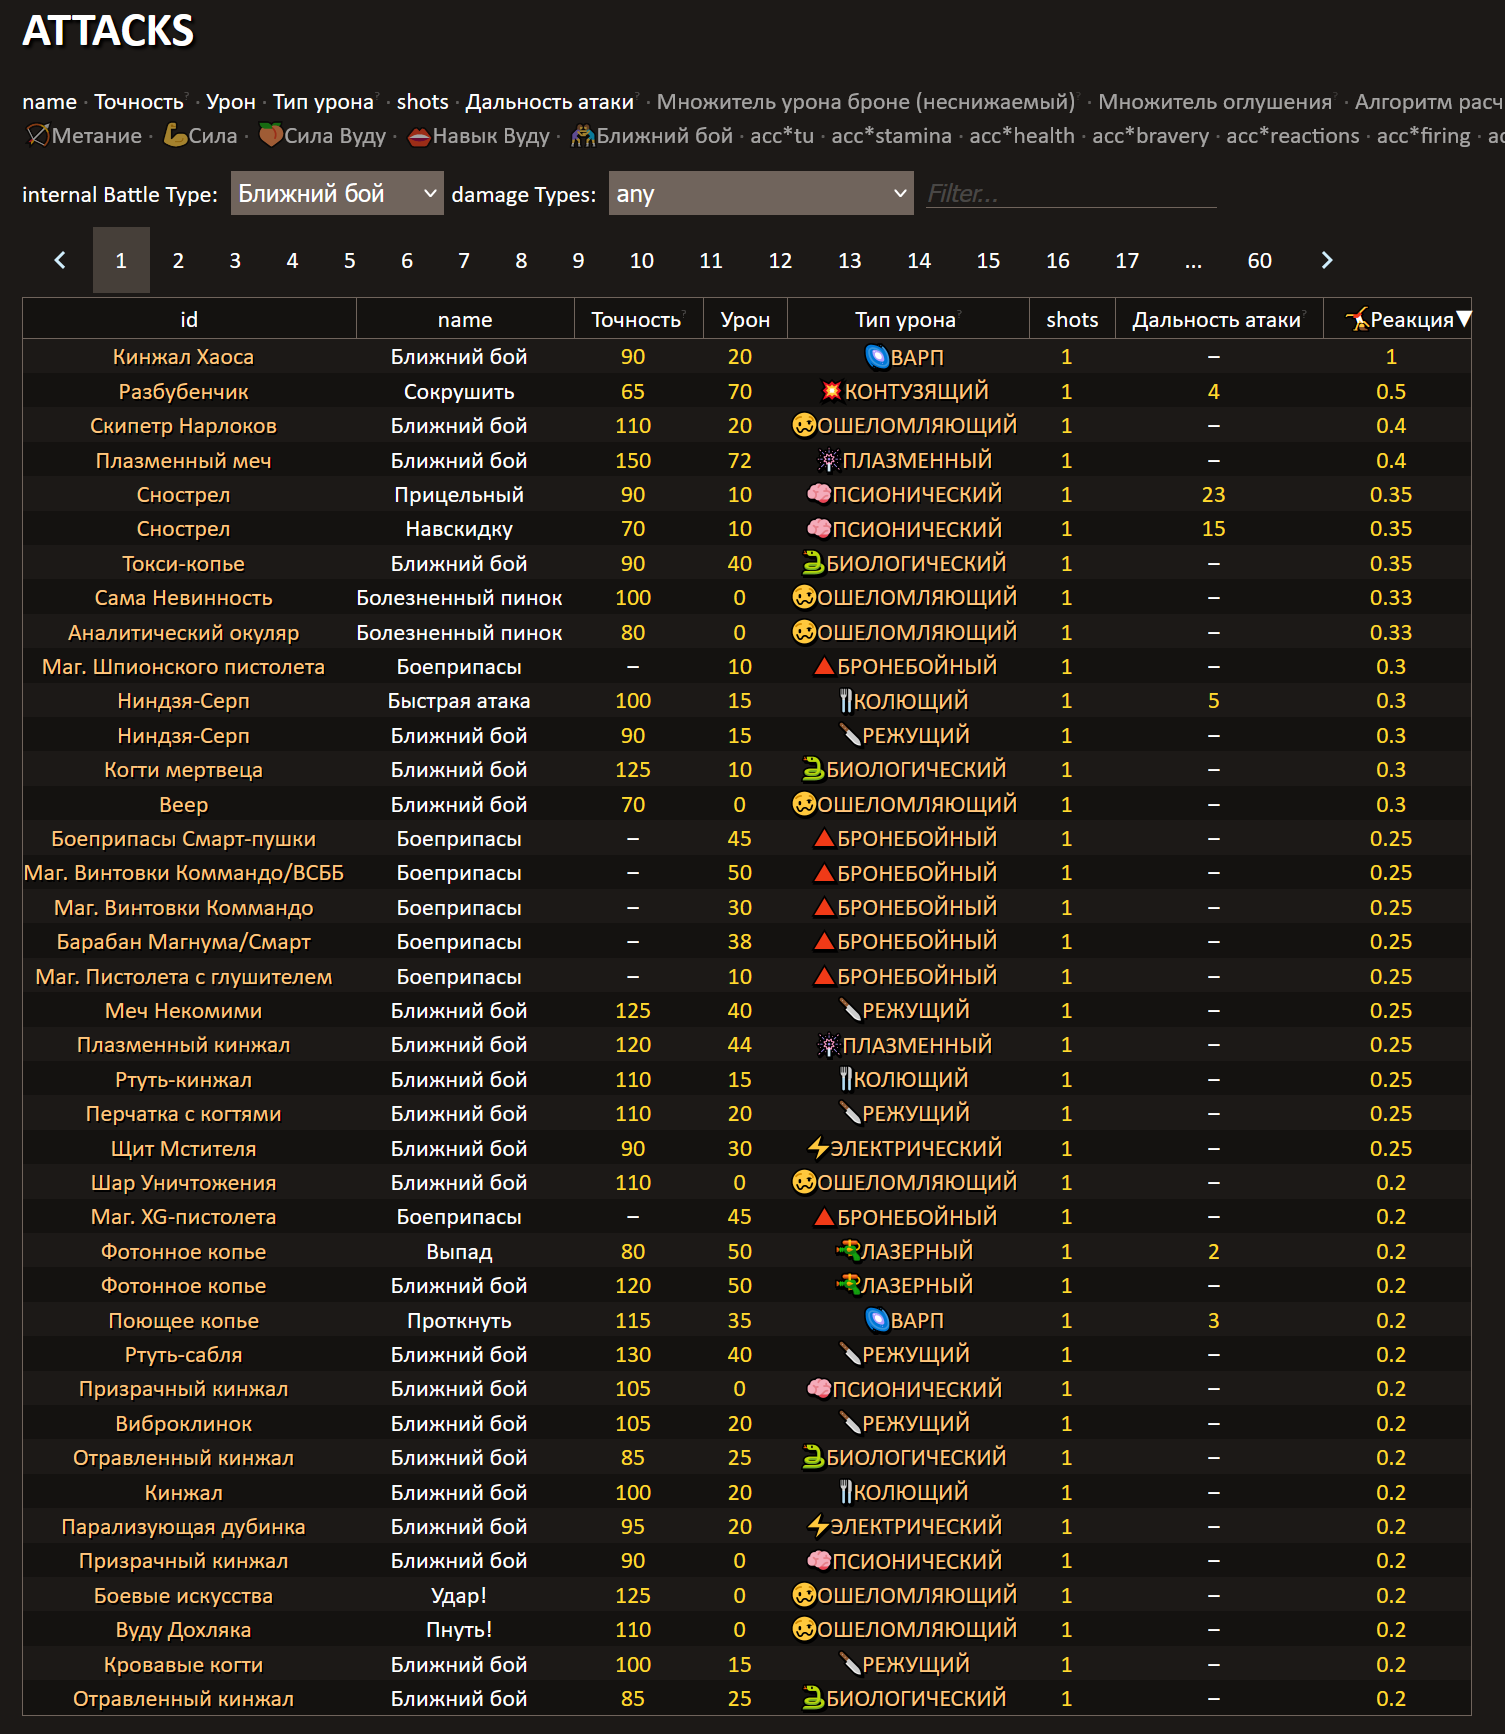
Task: Click ОШЕЛОМЛЯЮЩИЙ face icon in Веер row
Action: [804, 804]
